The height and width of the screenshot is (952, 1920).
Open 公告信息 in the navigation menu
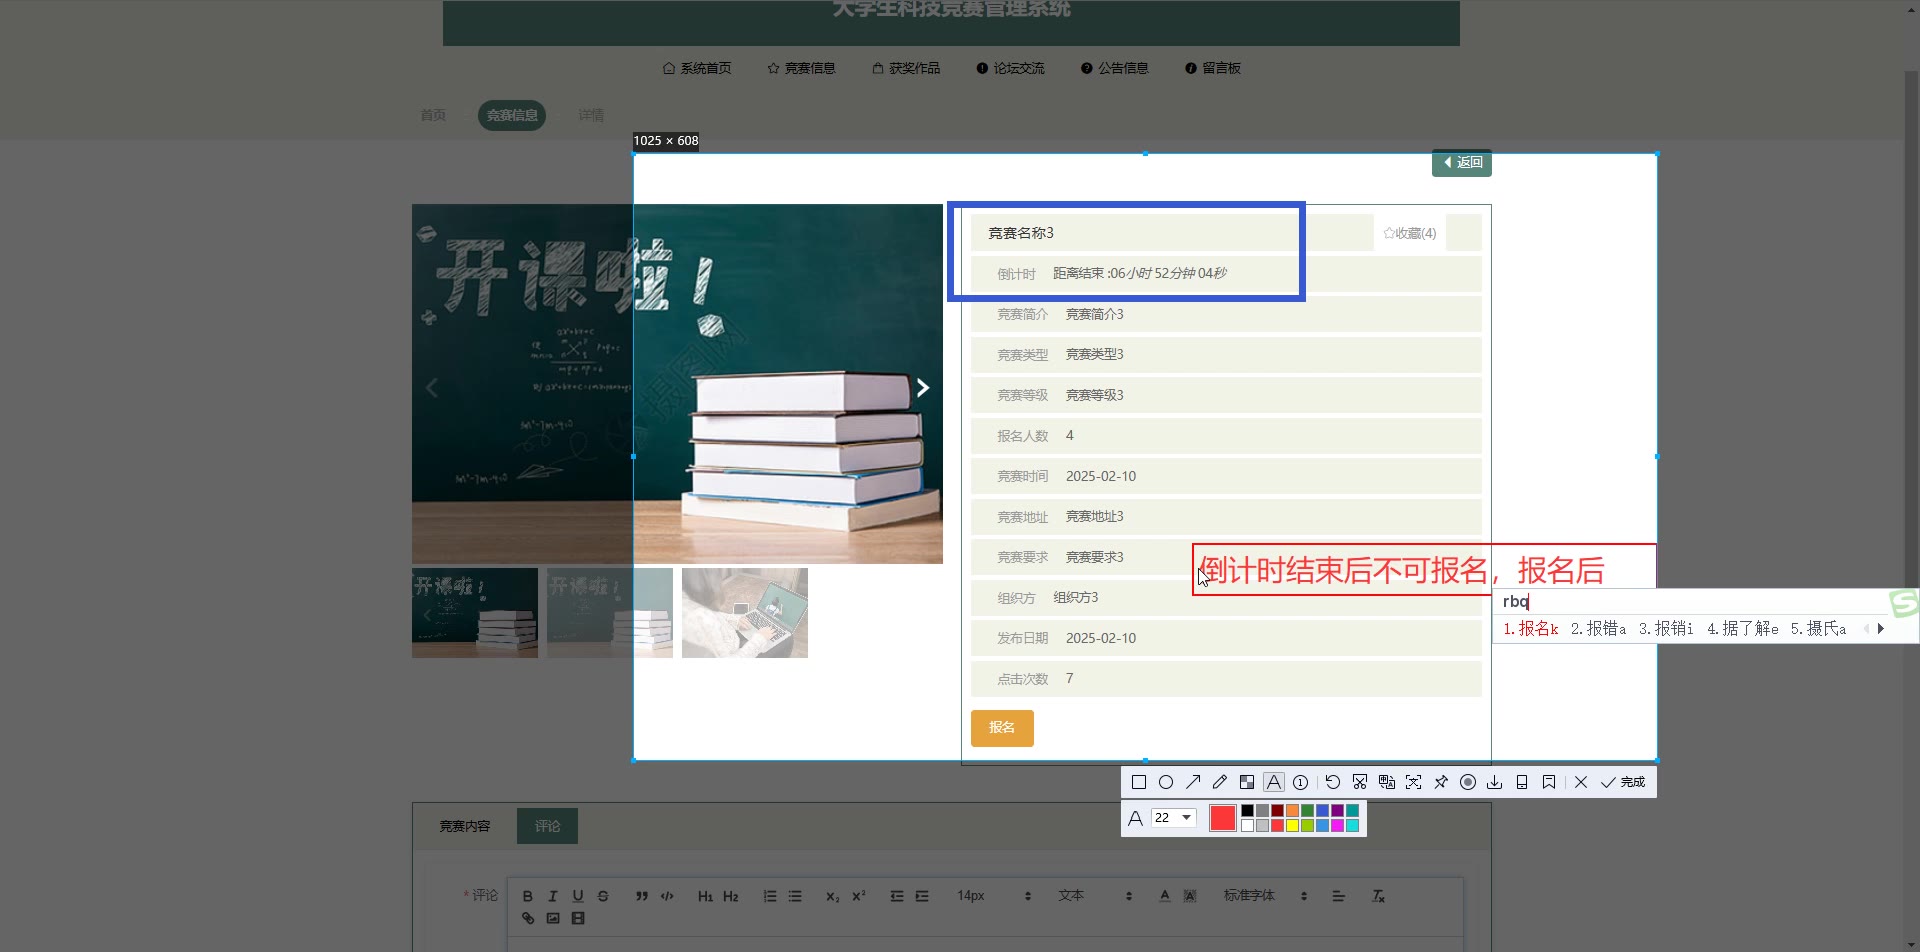(x=1114, y=68)
